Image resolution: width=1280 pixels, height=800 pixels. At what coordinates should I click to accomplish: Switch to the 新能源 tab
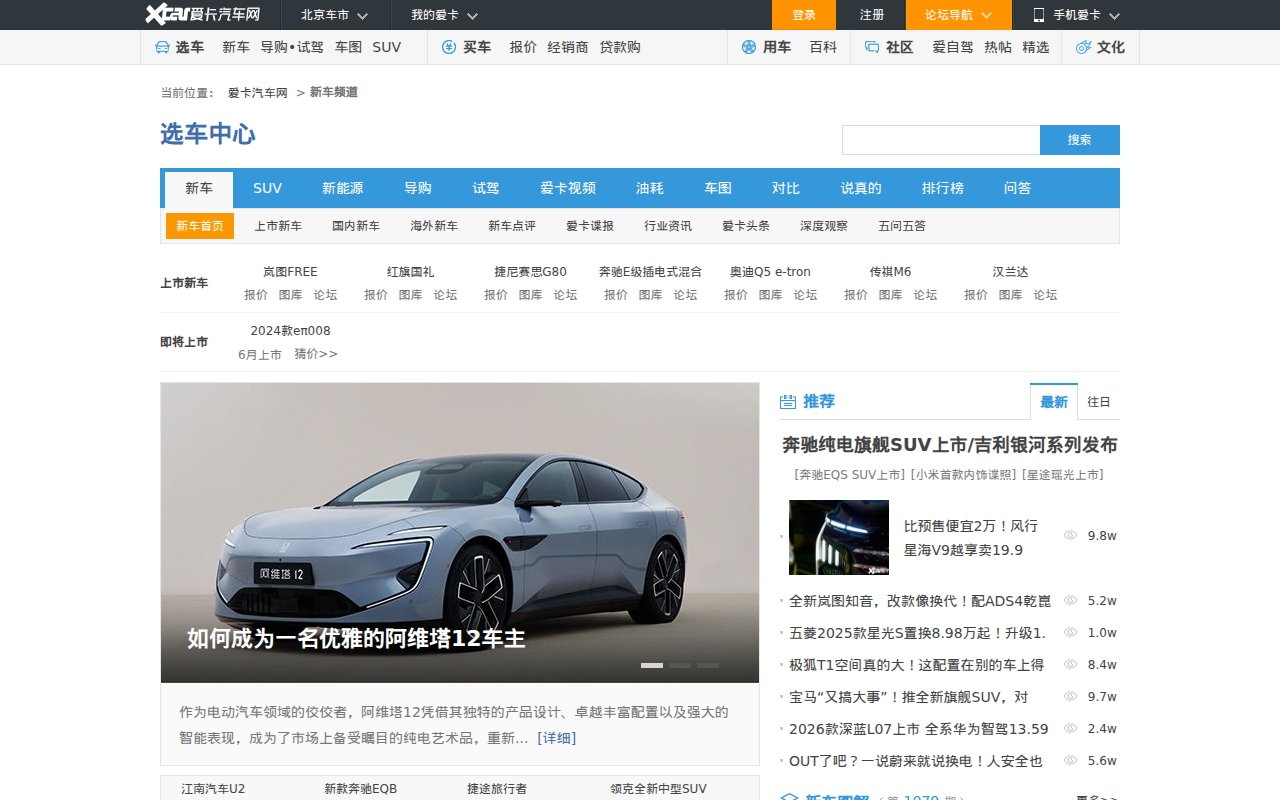[342, 188]
